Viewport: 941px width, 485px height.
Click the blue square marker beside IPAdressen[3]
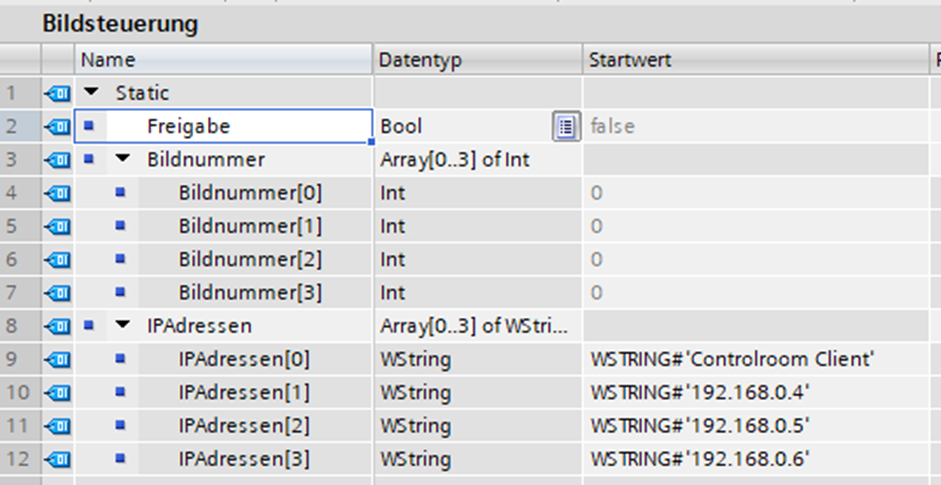point(121,460)
